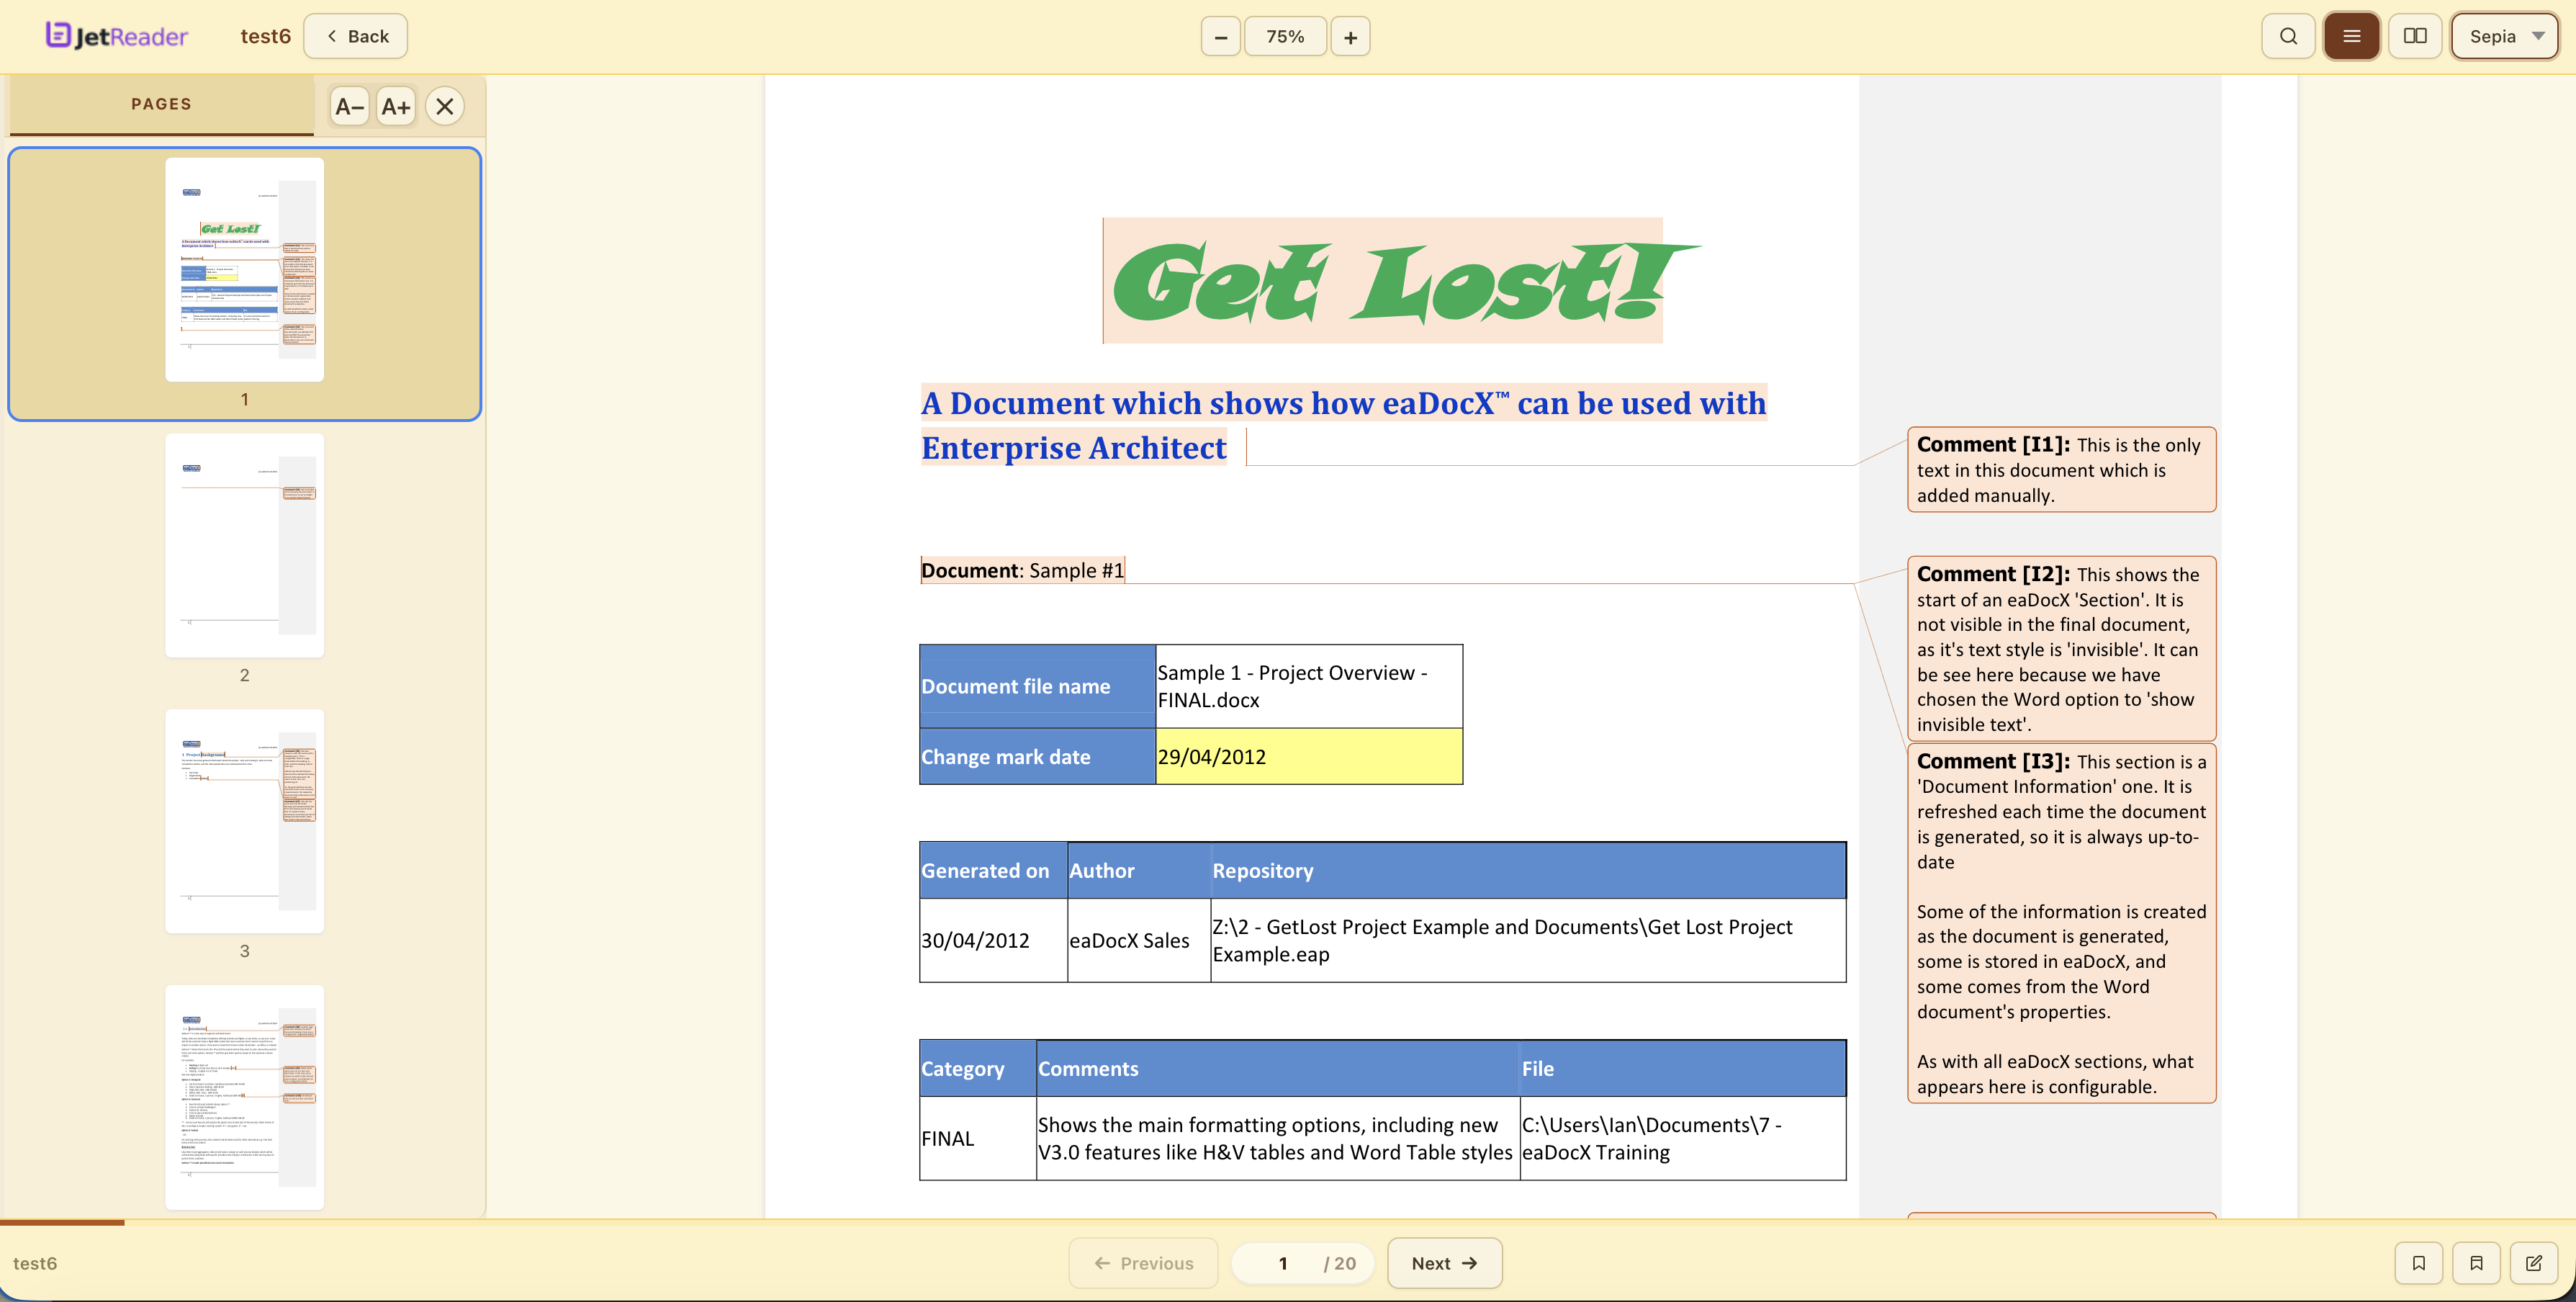This screenshot has height=1302, width=2576.
Task: Select the PAGES tab
Action: coord(161,104)
